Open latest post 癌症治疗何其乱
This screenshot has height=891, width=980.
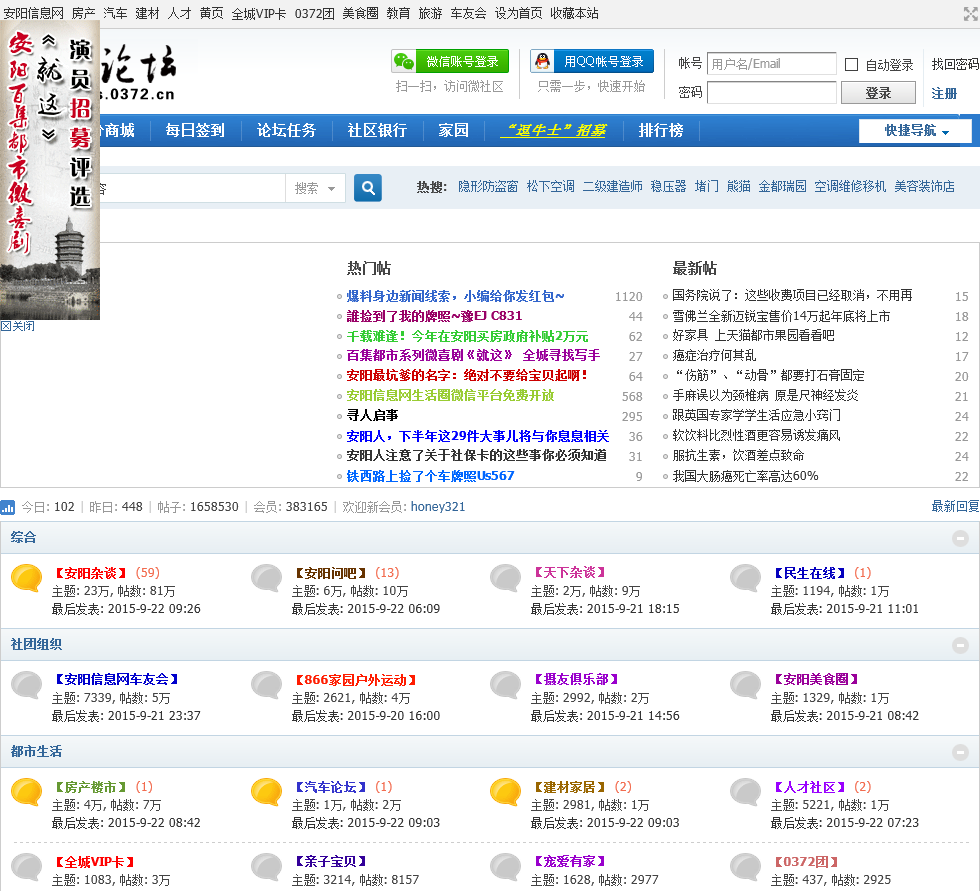[x=714, y=356]
